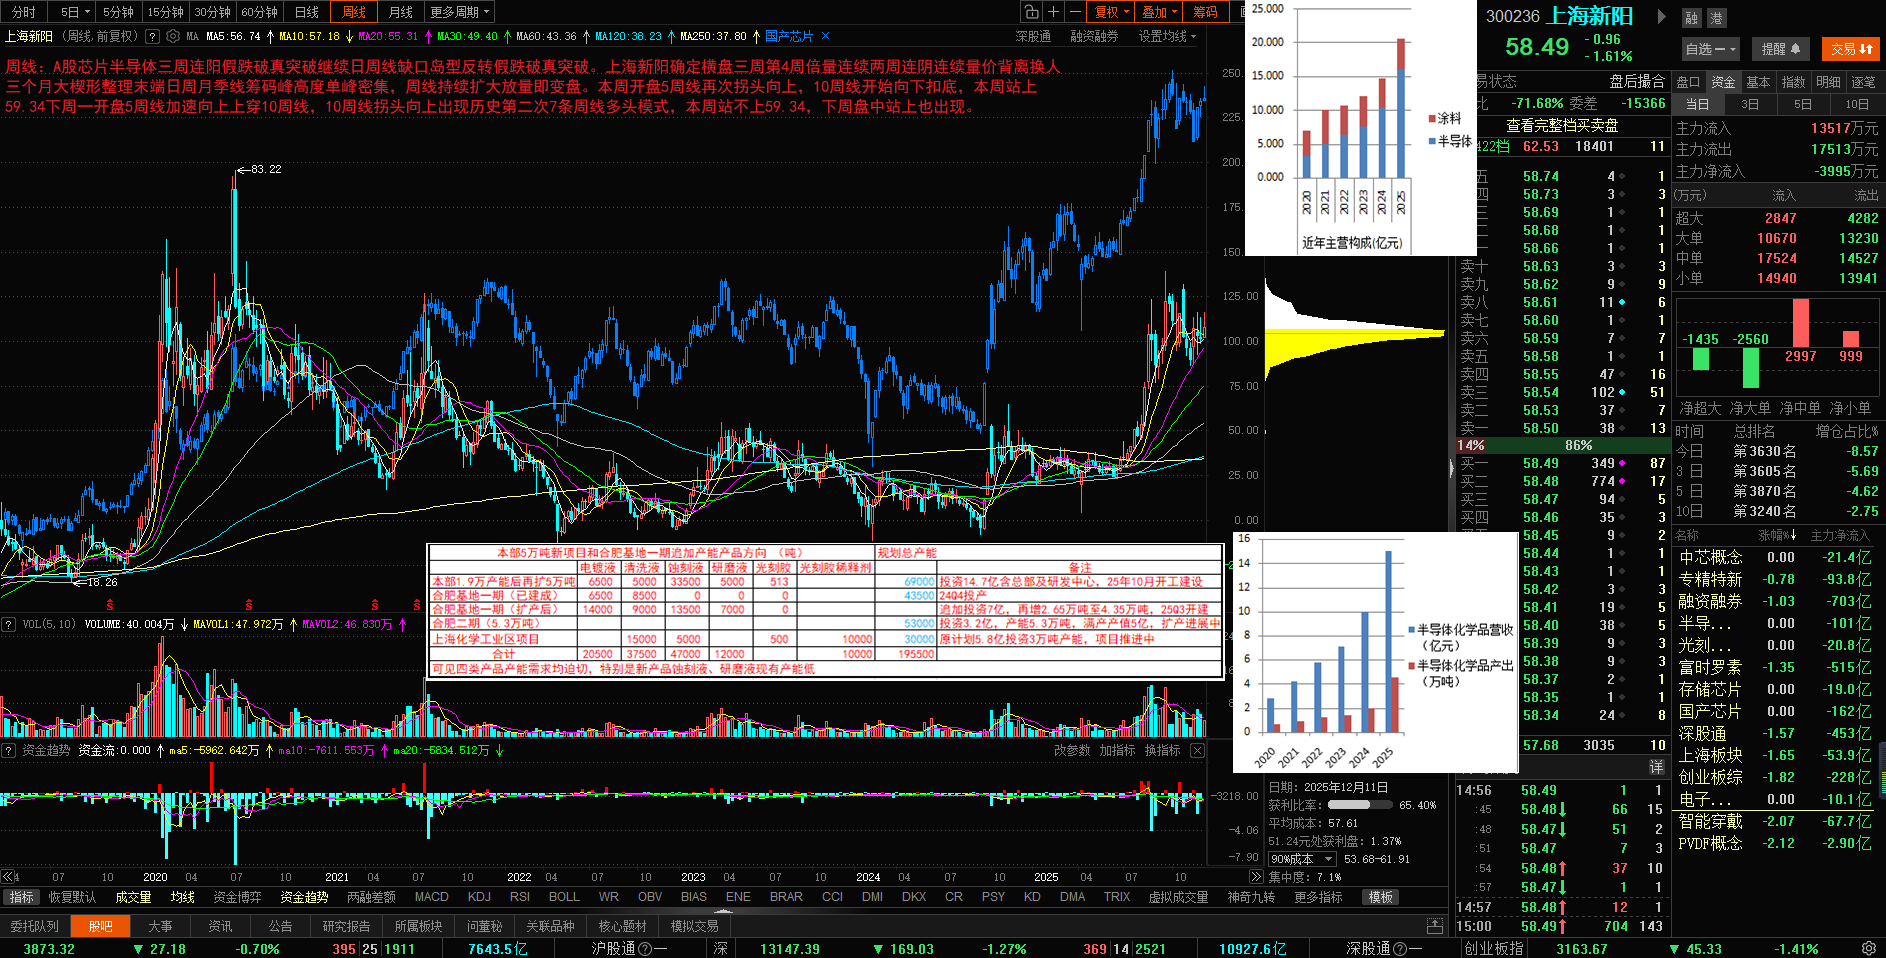Click the 筹码 chip distribution button
1886x958 pixels.
point(1205,12)
